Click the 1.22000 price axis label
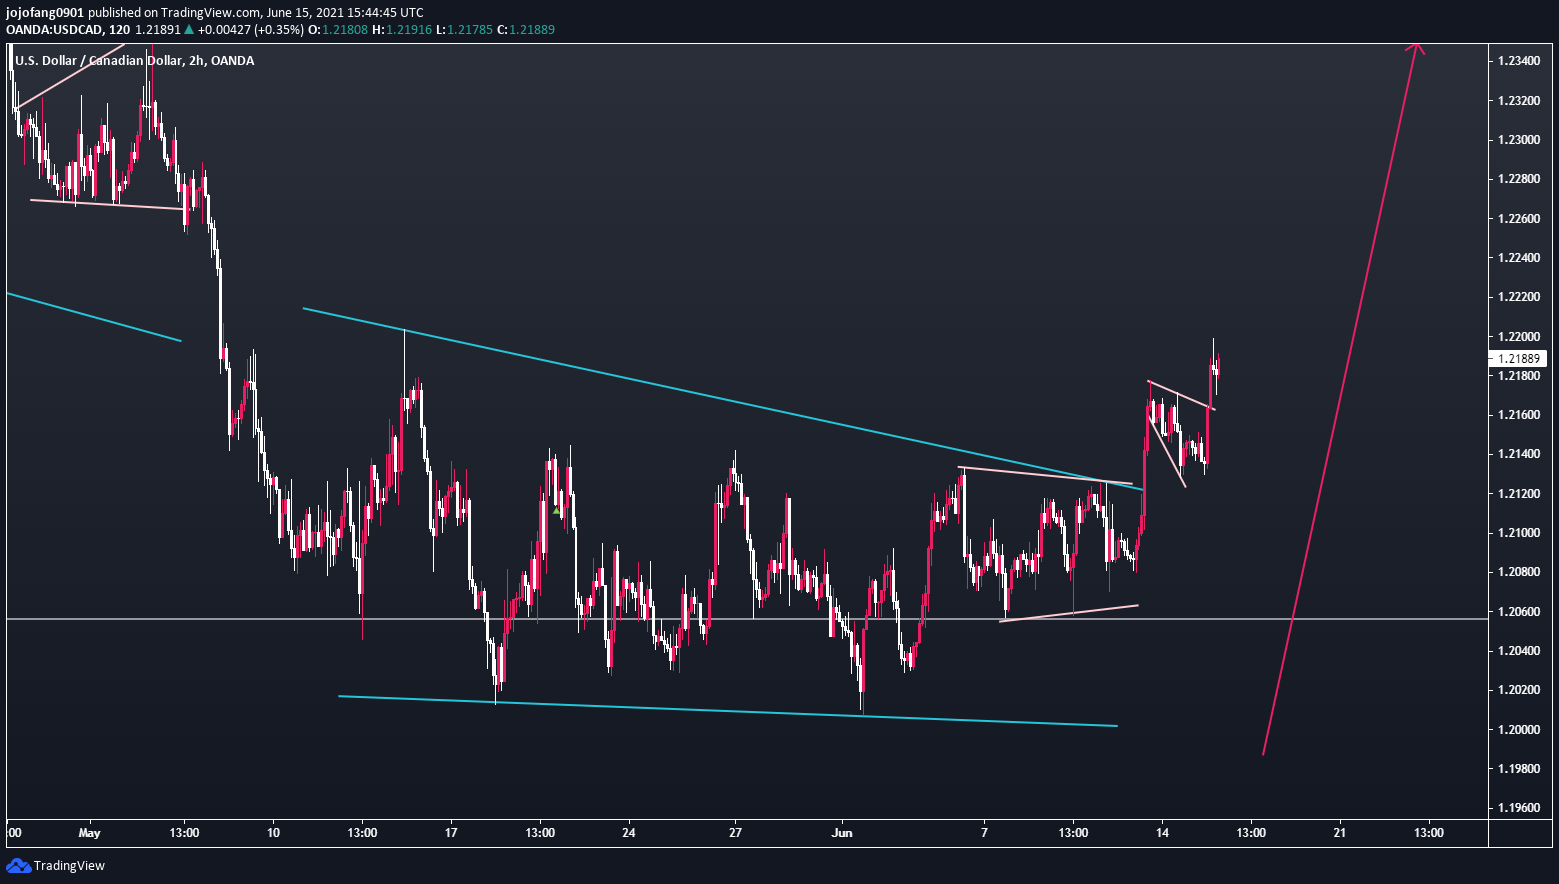Viewport: 1559px width, 884px height. 1518,336
